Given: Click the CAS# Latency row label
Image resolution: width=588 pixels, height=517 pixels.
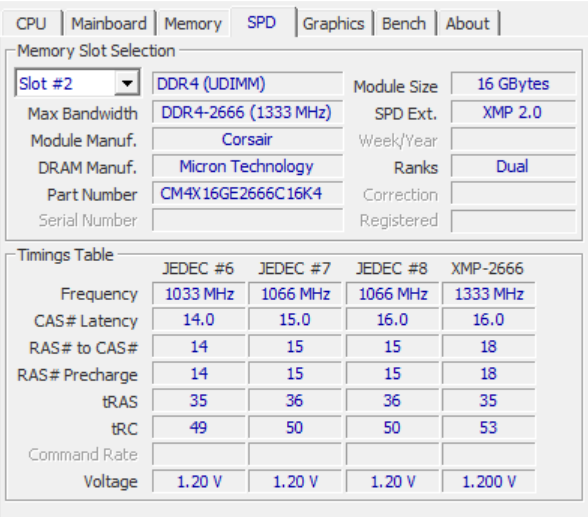Looking at the screenshot, I should click(x=86, y=321).
